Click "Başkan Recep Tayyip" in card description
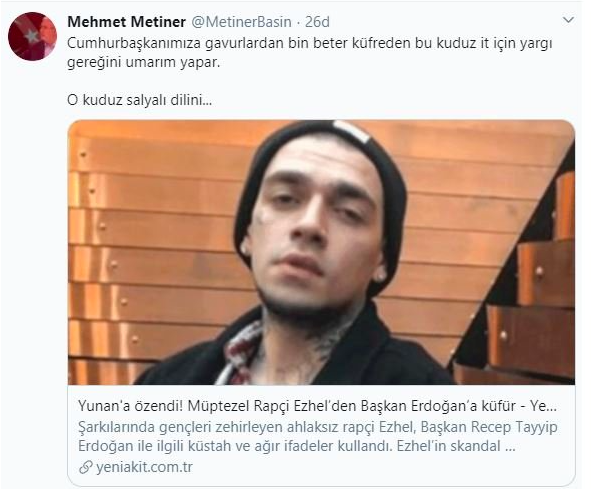The image size is (591, 489). (489, 427)
